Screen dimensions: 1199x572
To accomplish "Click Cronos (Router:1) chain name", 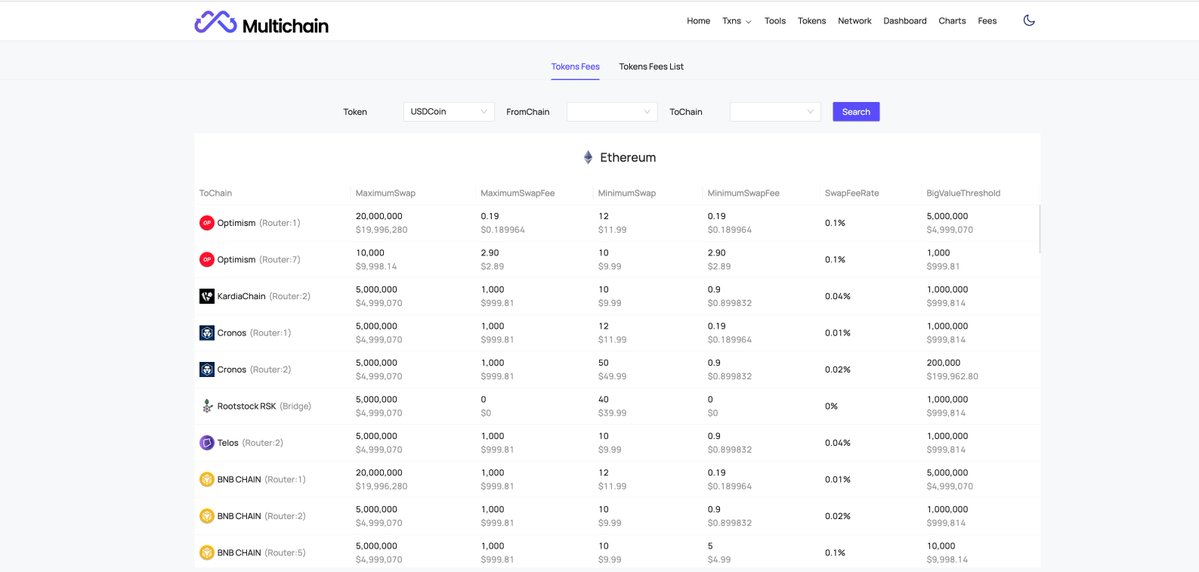I will (x=254, y=333).
